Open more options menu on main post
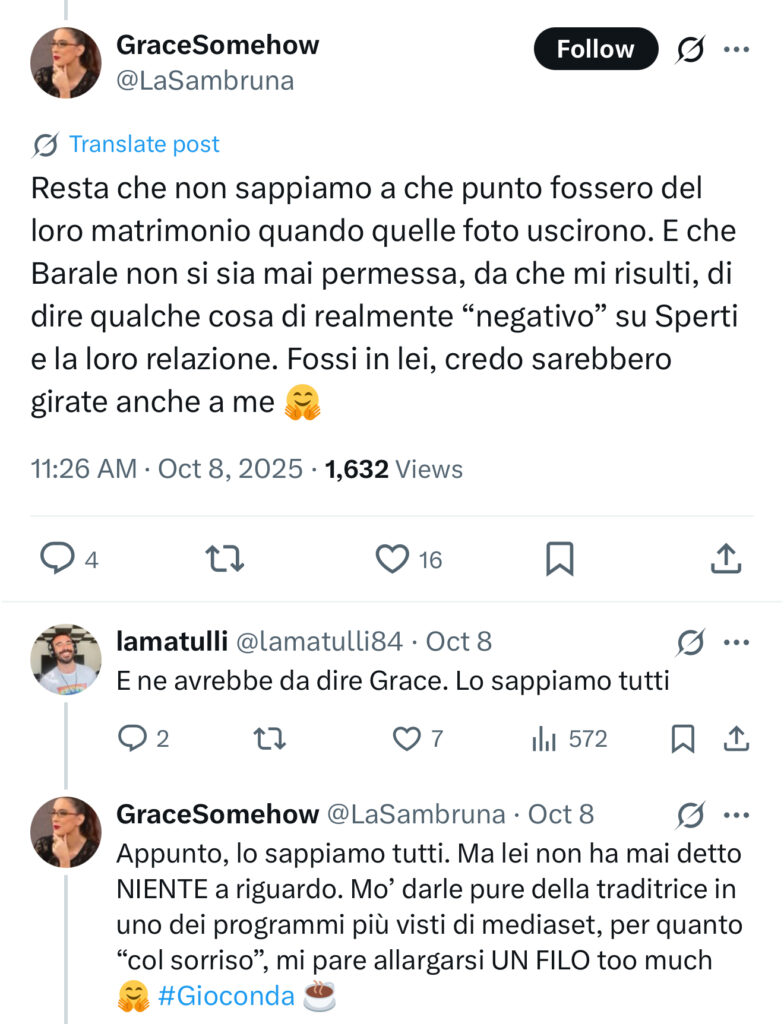784x1024 pixels. tap(736, 49)
